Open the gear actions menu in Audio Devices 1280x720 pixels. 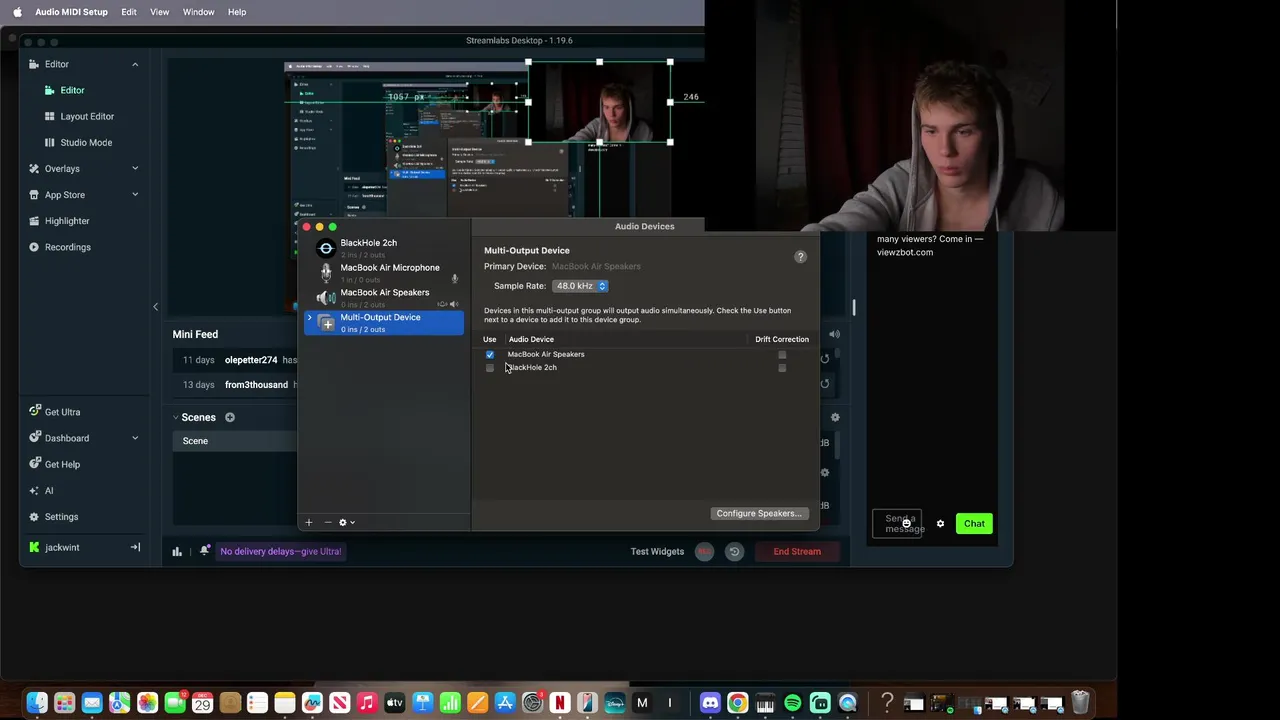click(x=346, y=522)
